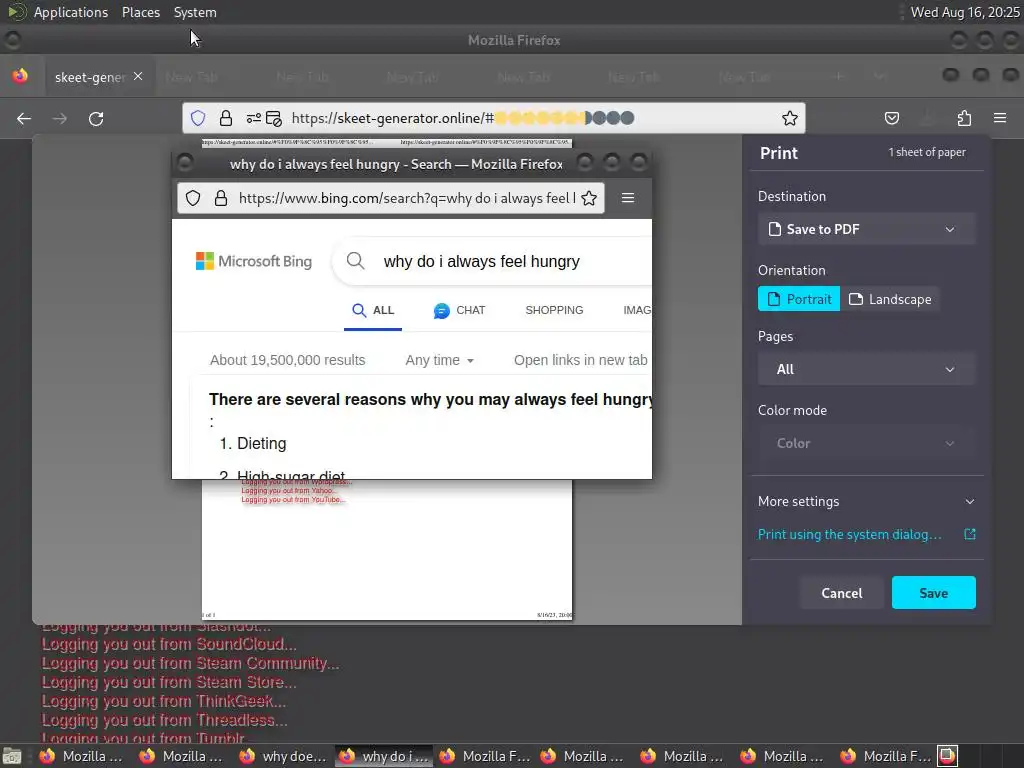The image size is (1024, 768).
Task: Click the show desktop icon in bottom panel
Action: pos(12,756)
